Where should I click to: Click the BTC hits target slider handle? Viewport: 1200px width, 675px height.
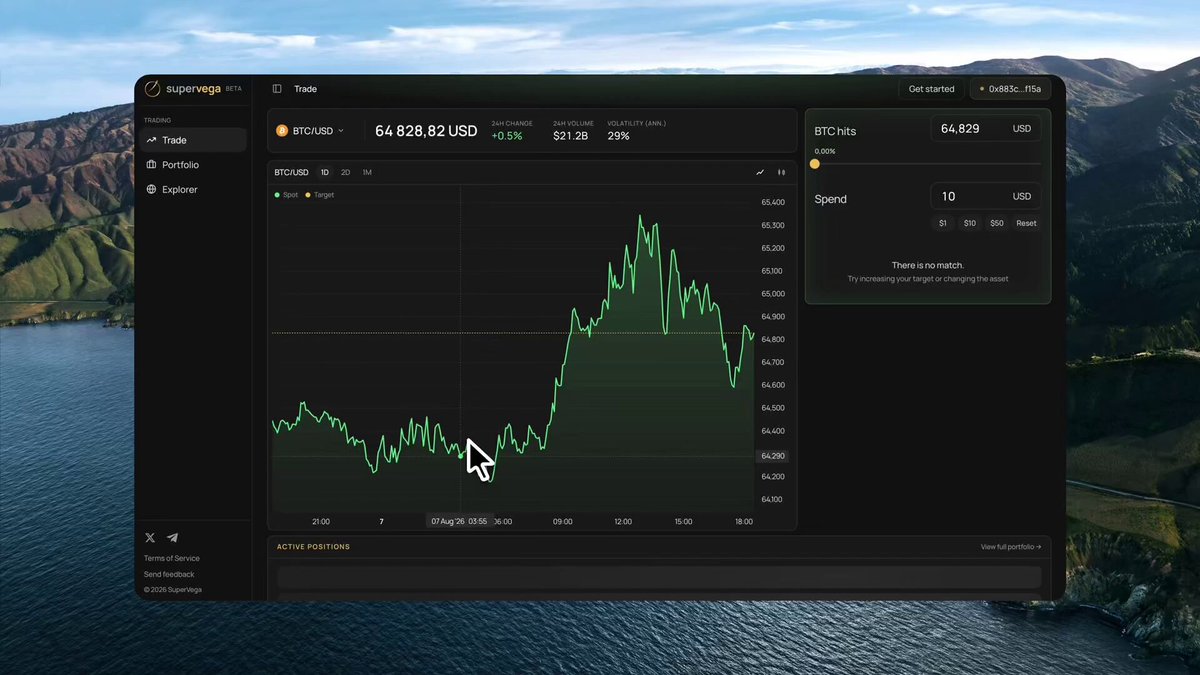[815, 164]
